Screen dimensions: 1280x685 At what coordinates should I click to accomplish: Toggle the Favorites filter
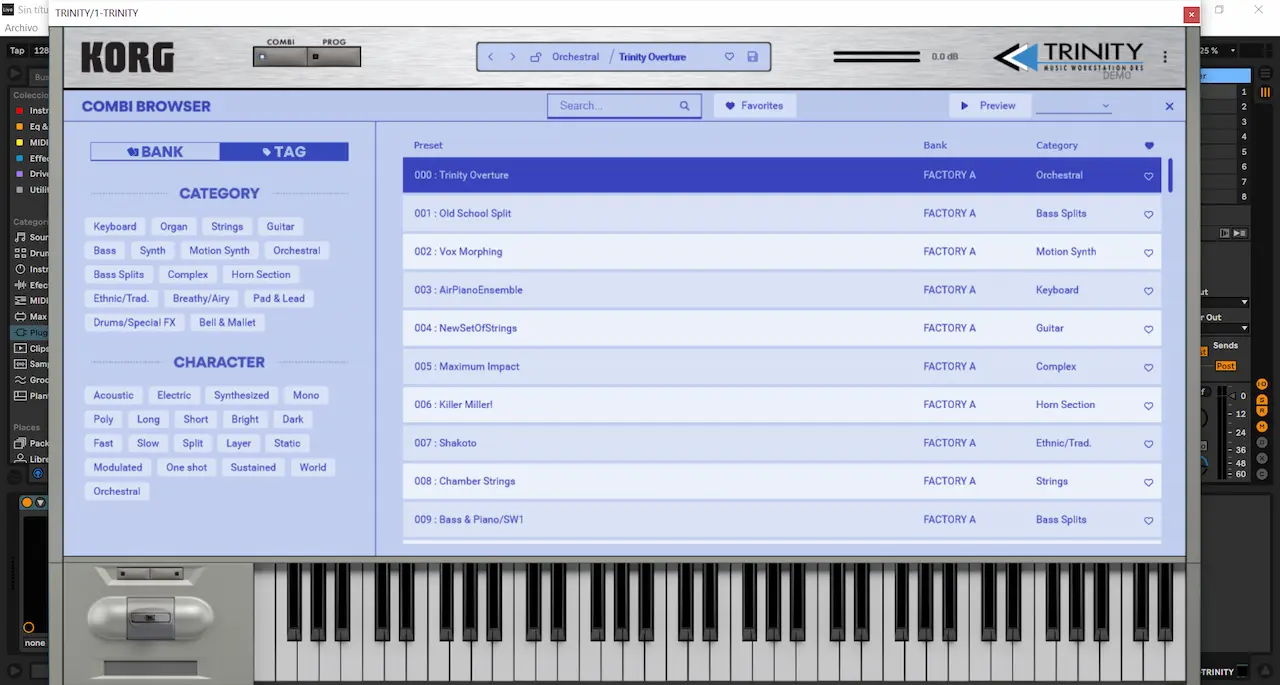(755, 105)
